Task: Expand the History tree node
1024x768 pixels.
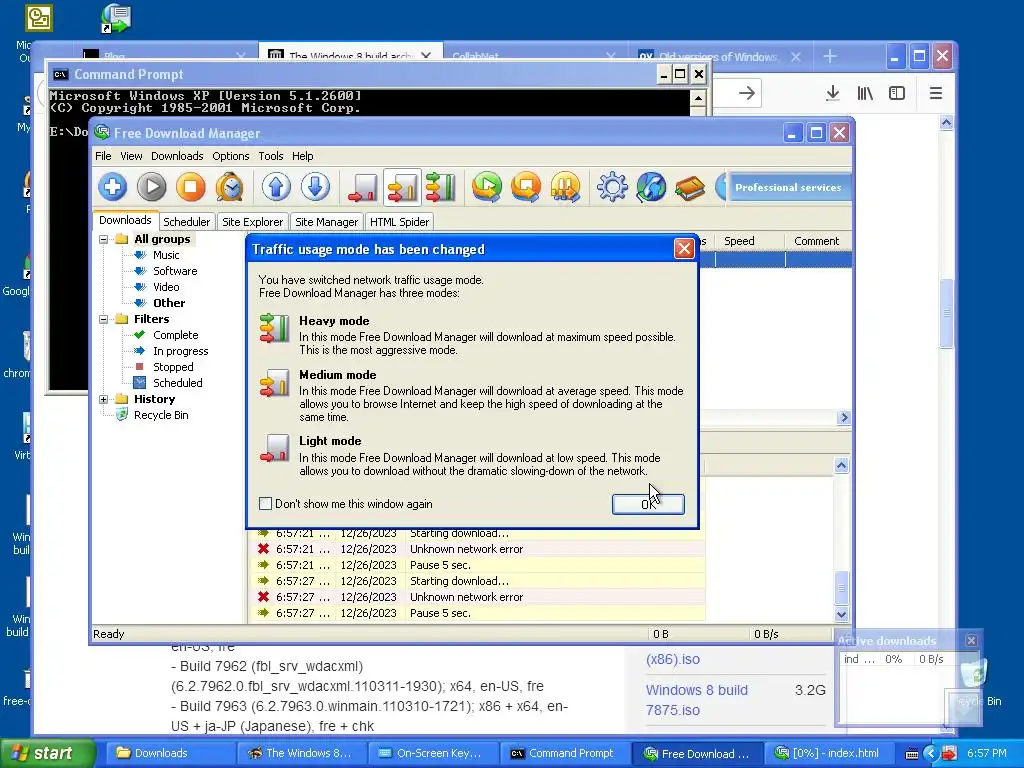Action: pos(104,399)
